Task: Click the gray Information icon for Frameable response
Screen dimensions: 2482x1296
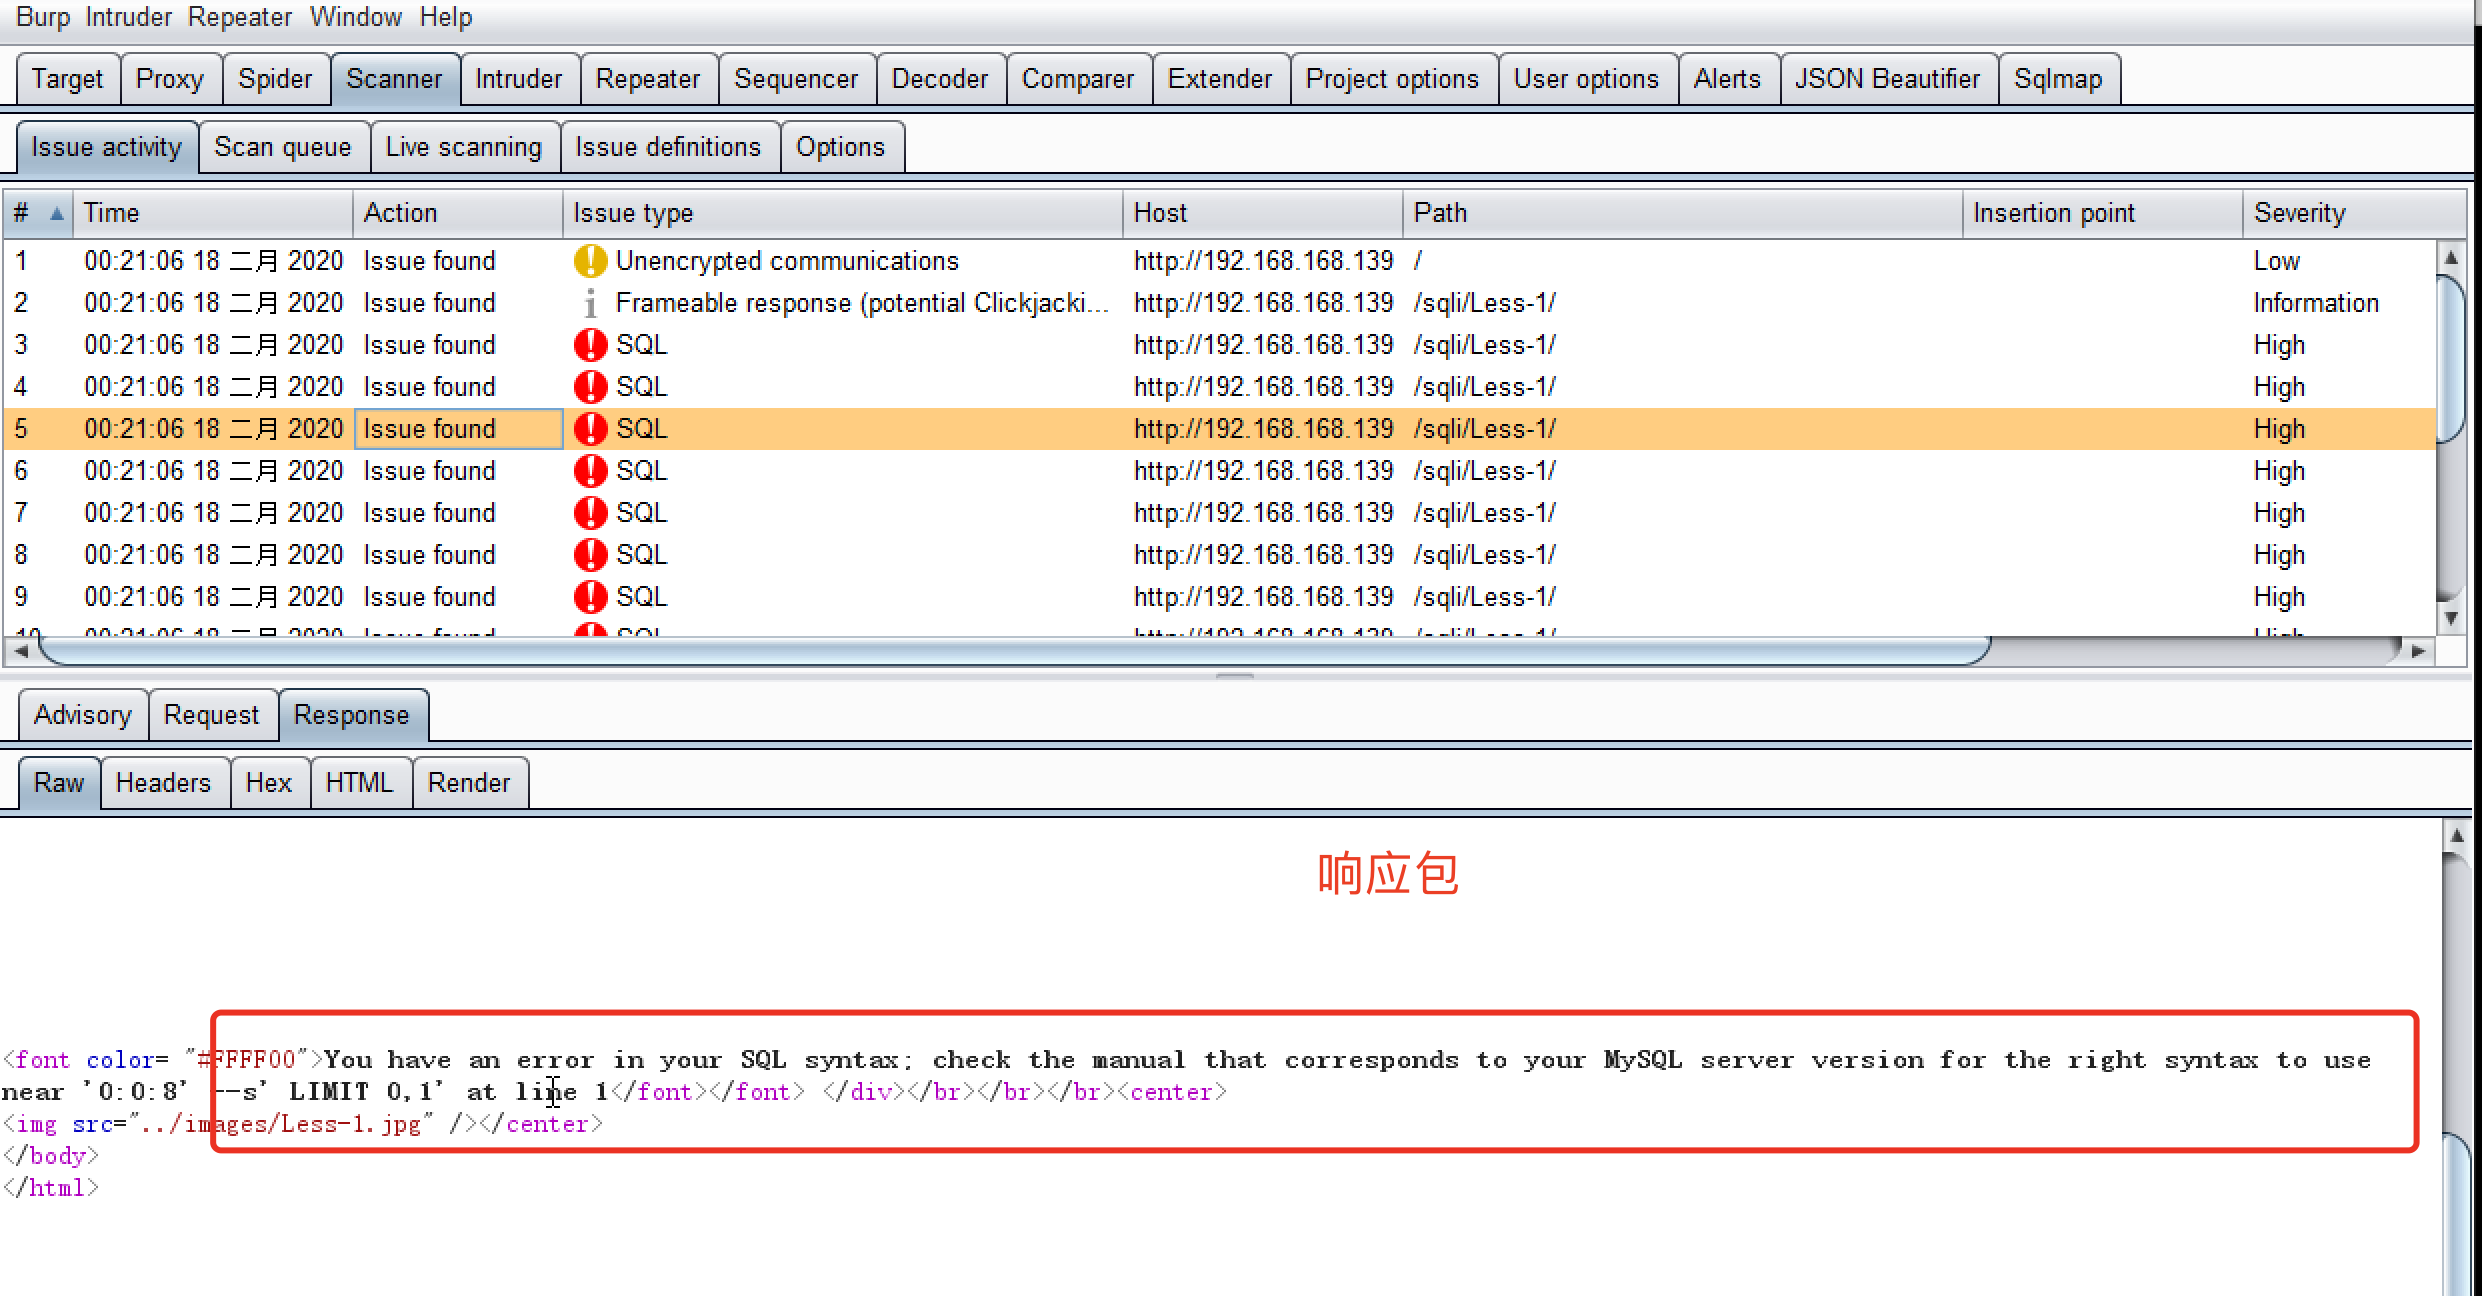Action: coord(590,303)
